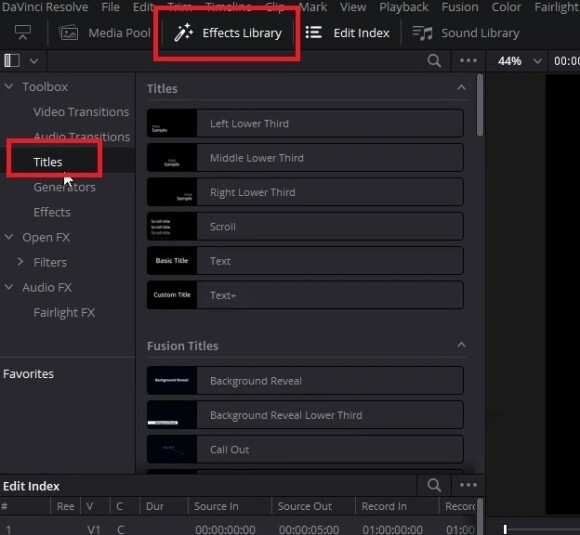Select the Left Lower Third title
Screen dimensions: 580x535
(x=305, y=123)
